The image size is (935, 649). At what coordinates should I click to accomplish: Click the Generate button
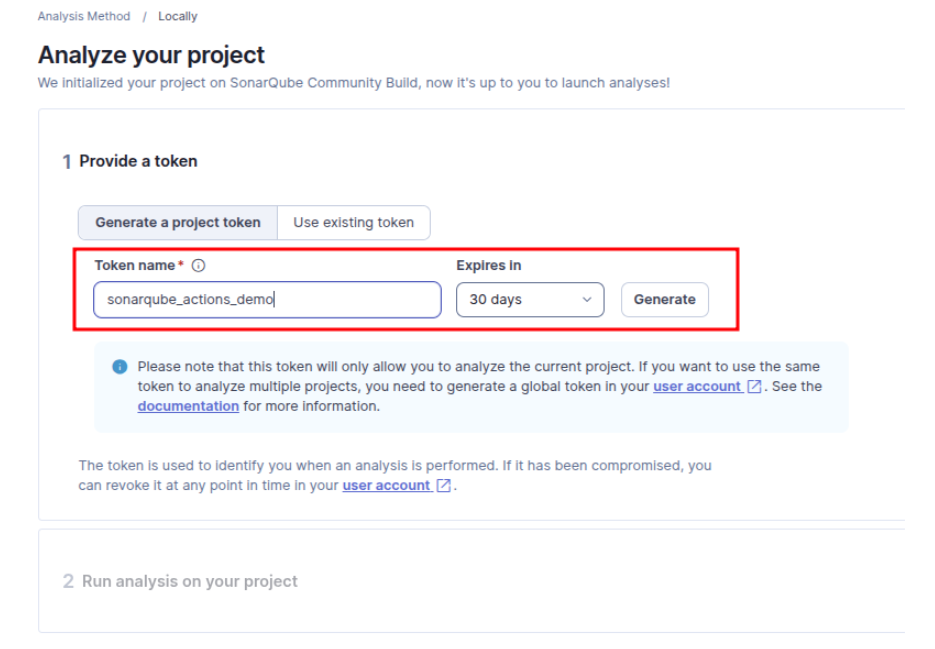(x=664, y=299)
